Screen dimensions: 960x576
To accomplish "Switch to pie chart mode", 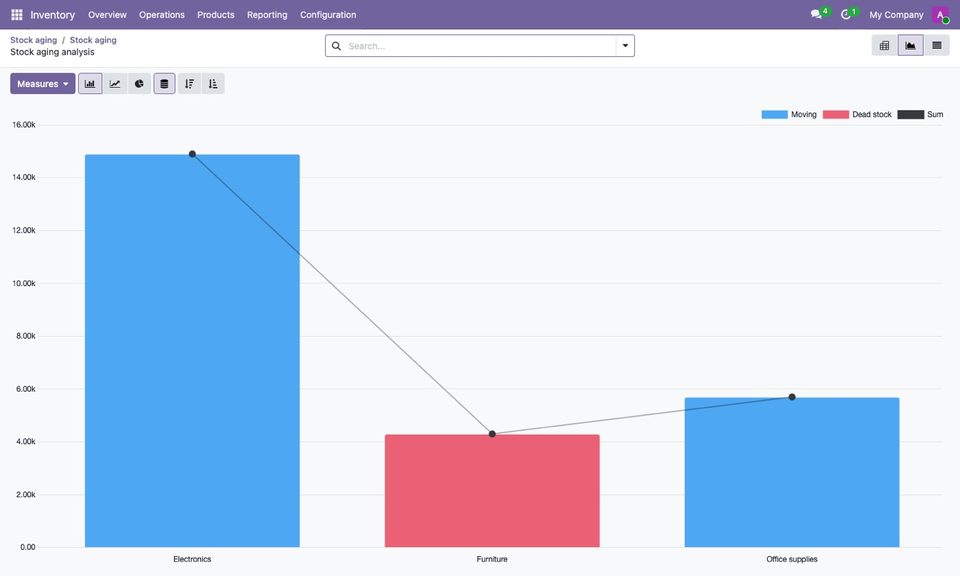I will pos(139,84).
